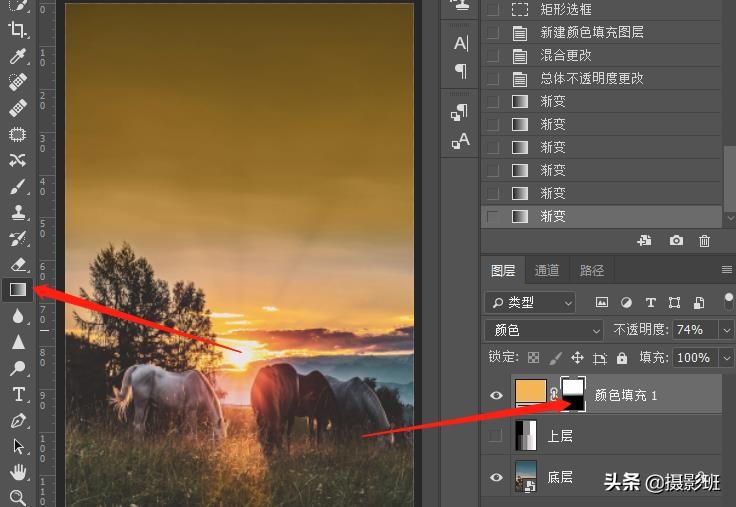
Task: Set history brush source for 矩形选框
Action: [x=493, y=9]
